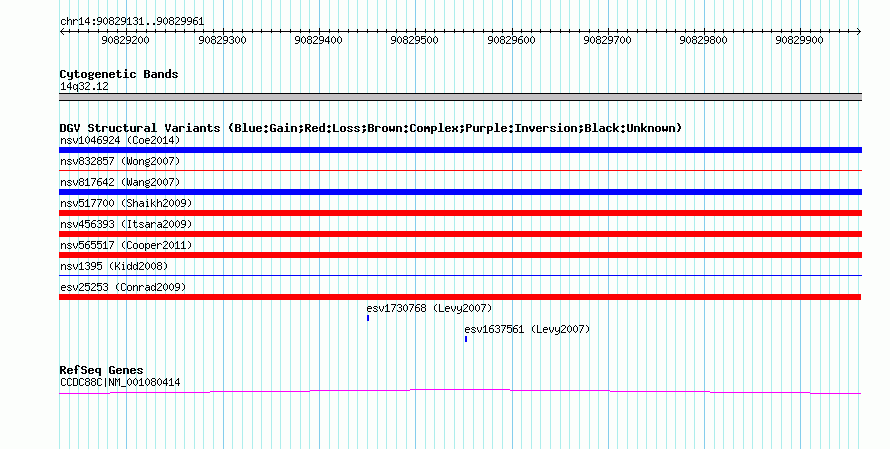Open variant esv1637561 (Levy2007) label
This screenshot has width=890, height=449.
(527, 329)
